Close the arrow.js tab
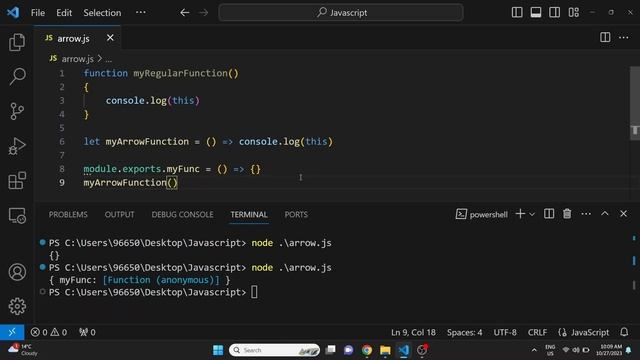640x360 pixels. coord(110,38)
